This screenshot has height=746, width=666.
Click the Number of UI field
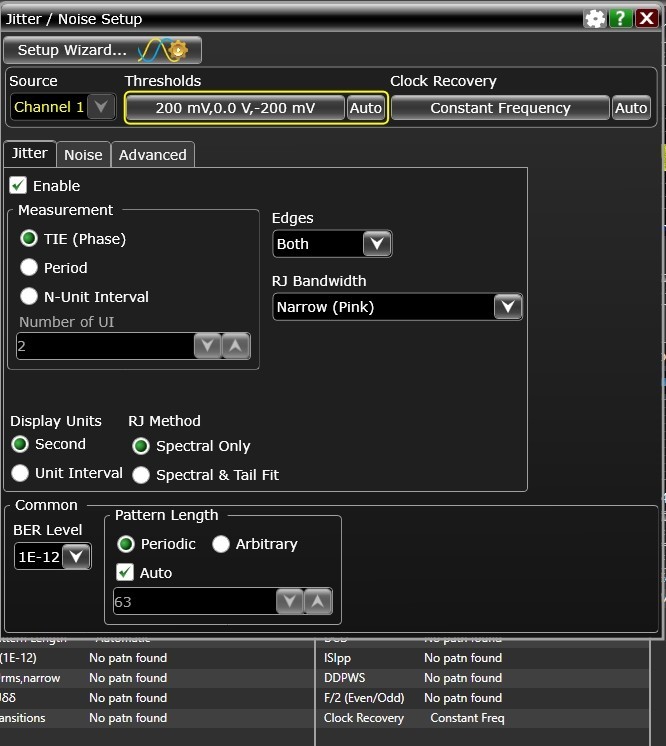105,346
